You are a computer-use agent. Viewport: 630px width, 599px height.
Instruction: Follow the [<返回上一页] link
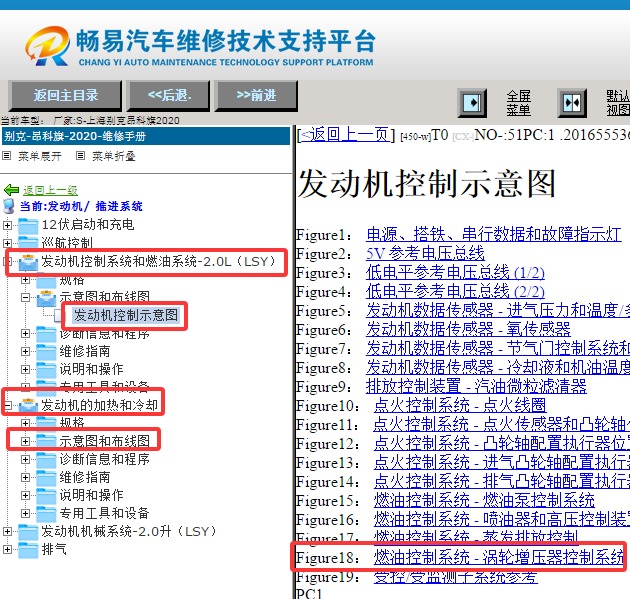click(x=346, y=135)
